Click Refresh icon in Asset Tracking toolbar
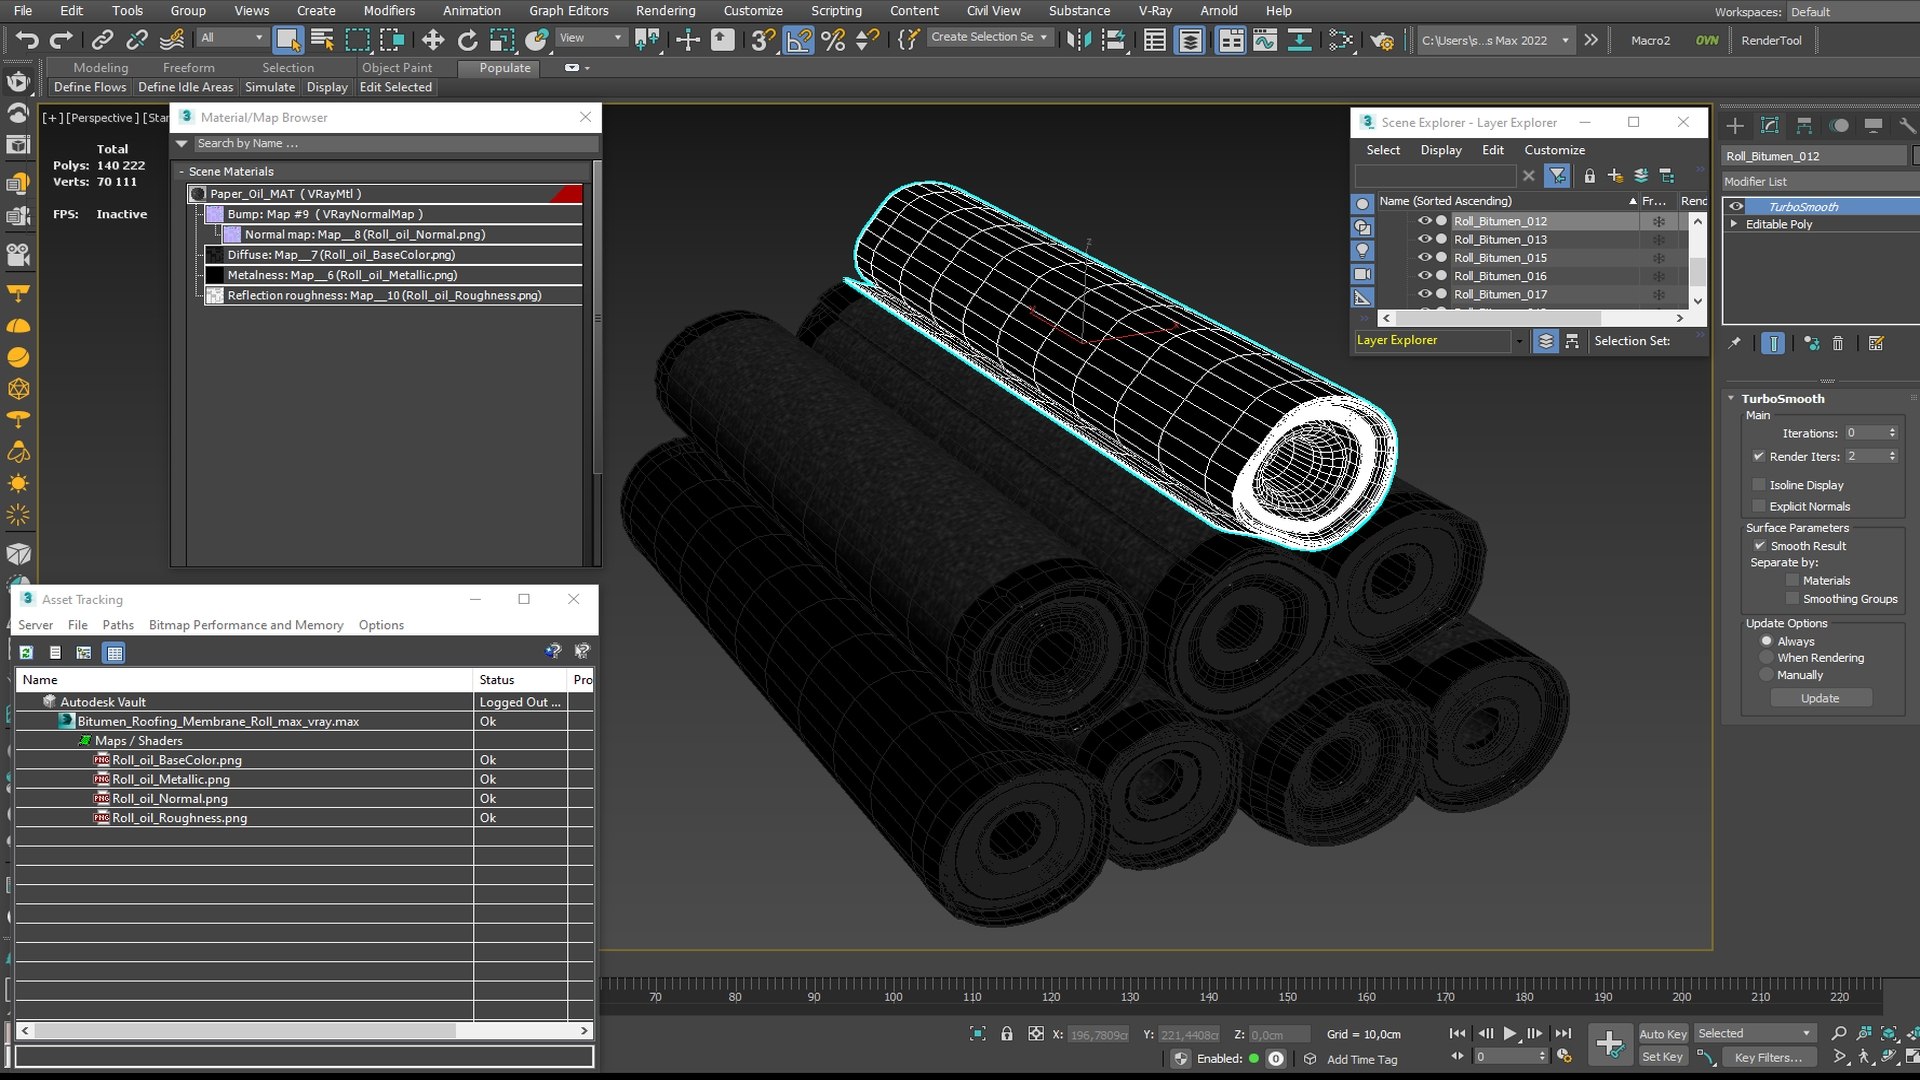 click(x=27, y=653)
